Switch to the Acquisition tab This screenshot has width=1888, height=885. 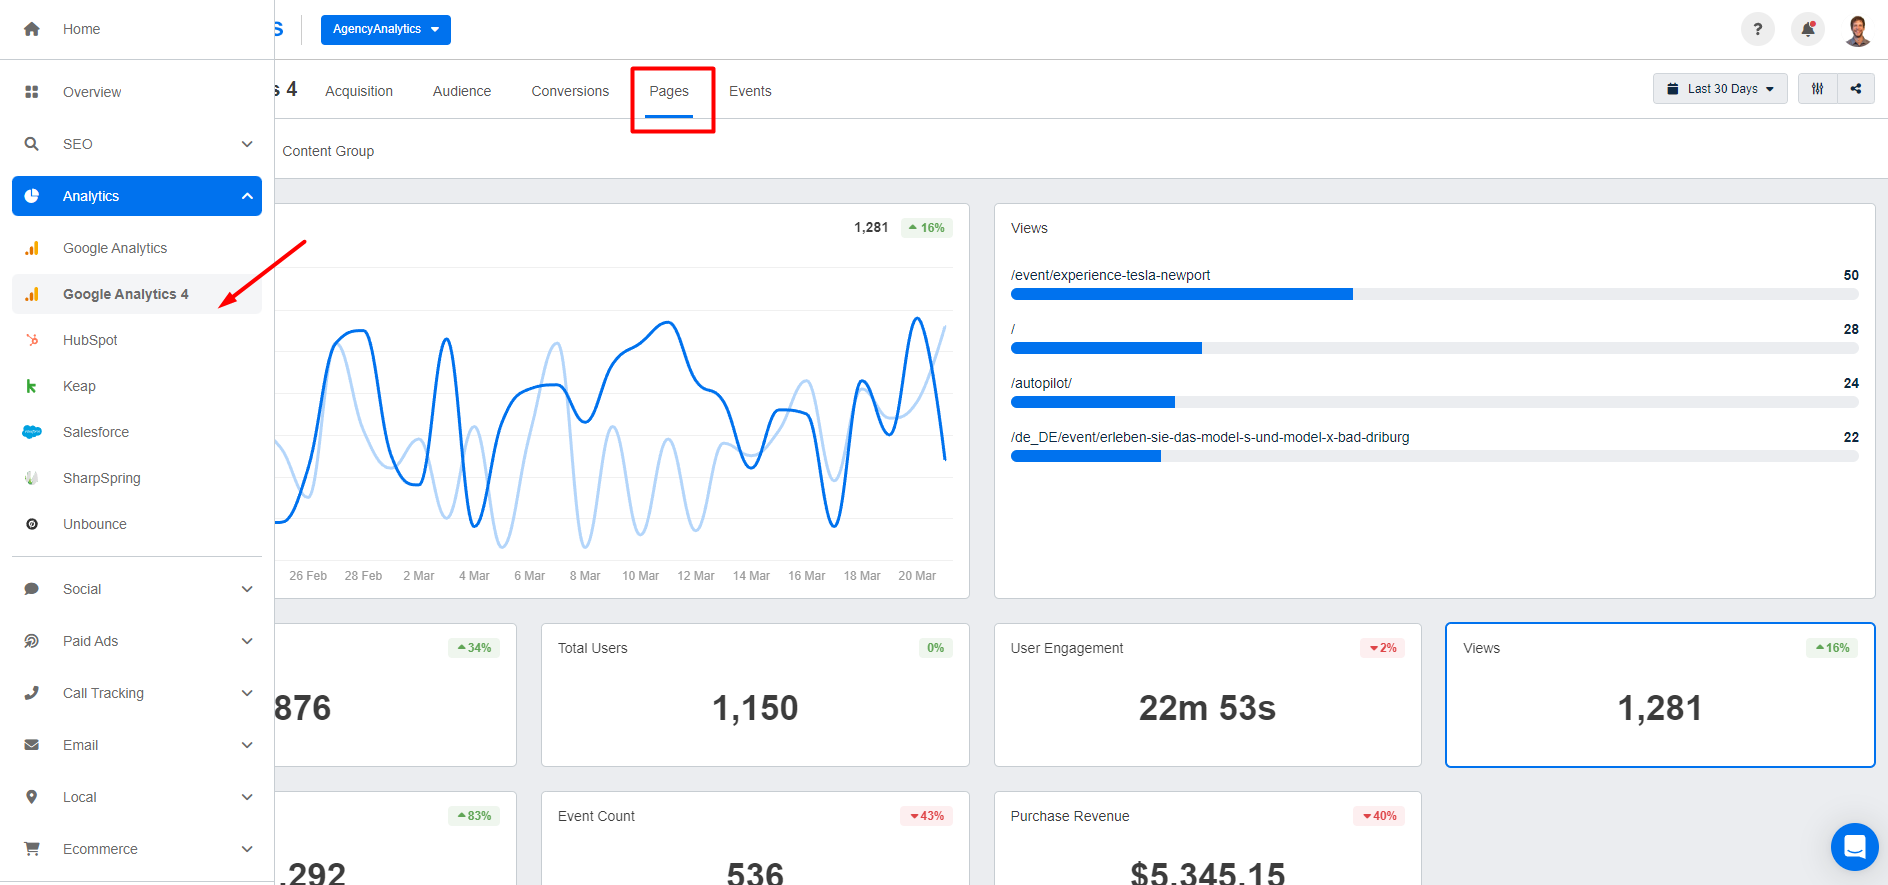(x=358, y=91)
